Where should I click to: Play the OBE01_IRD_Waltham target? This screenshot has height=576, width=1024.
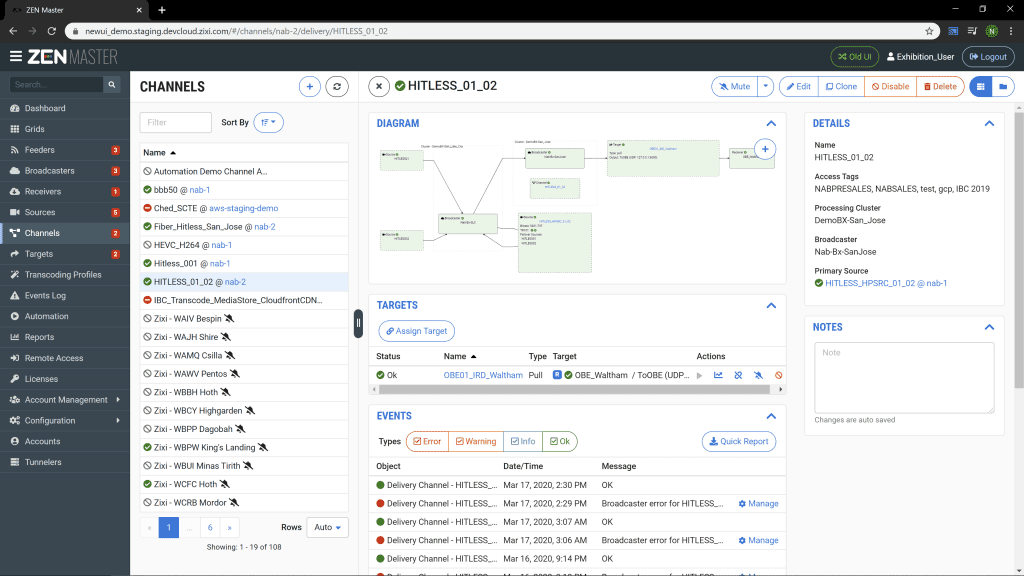[699, 376]
